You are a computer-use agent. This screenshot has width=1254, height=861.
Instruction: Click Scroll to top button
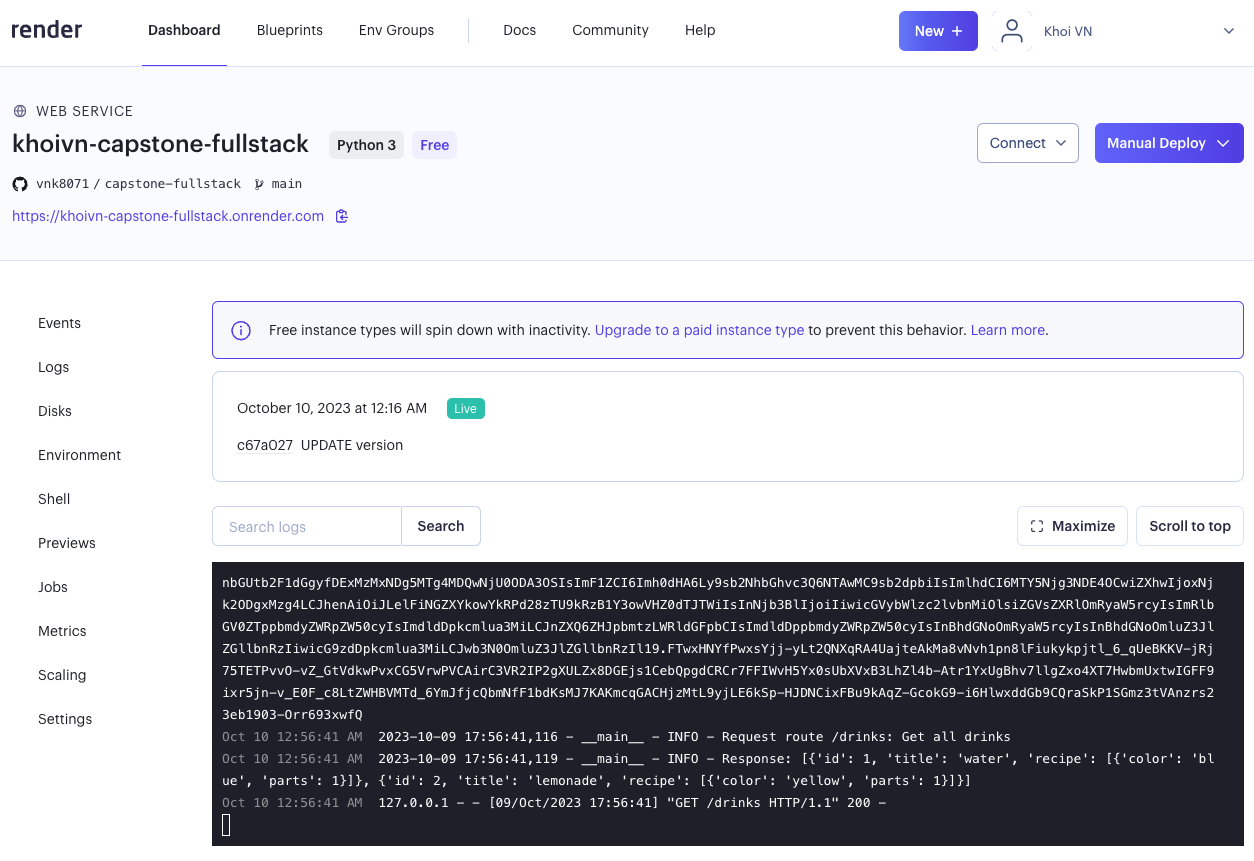click(1190, 526)
